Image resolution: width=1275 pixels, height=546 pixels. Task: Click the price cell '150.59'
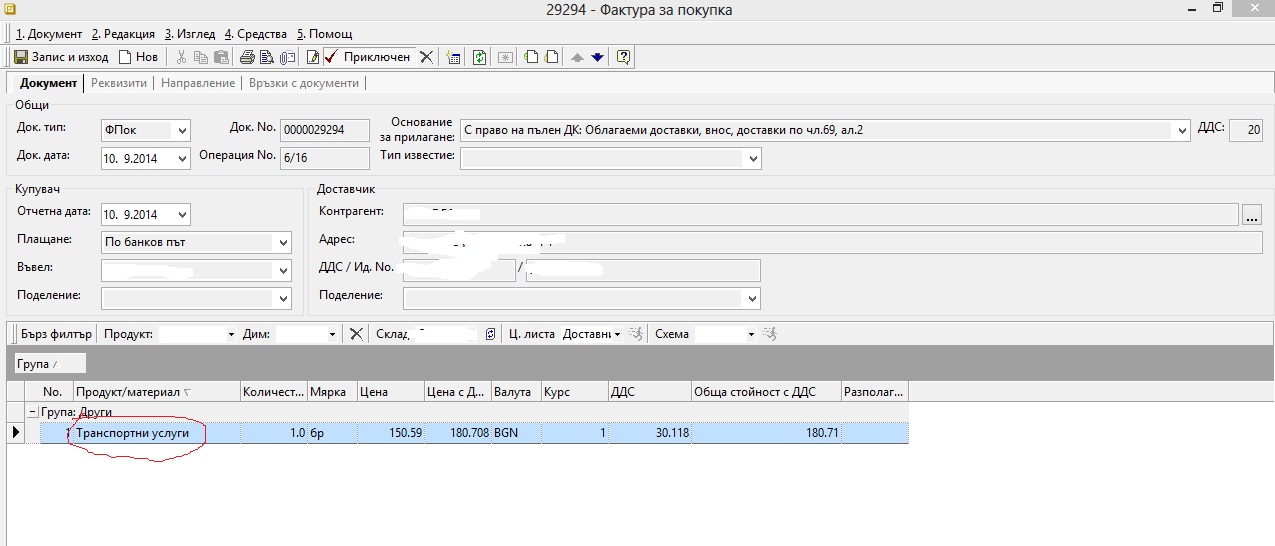(x=389, y=433)
